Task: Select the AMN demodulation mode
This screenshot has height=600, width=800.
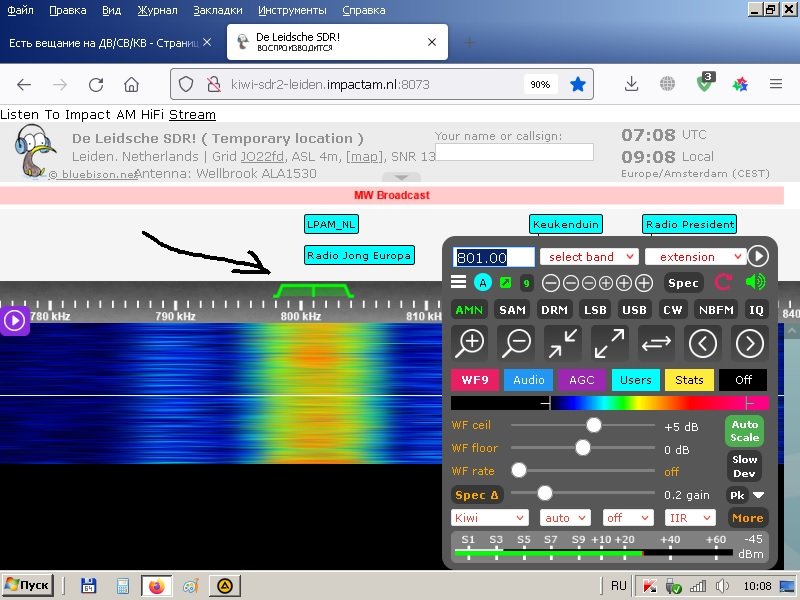Action: [469, 310]
